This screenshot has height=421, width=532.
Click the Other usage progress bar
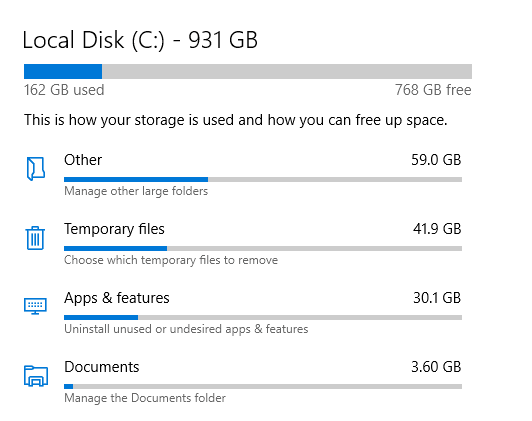(x=263, y=179)
